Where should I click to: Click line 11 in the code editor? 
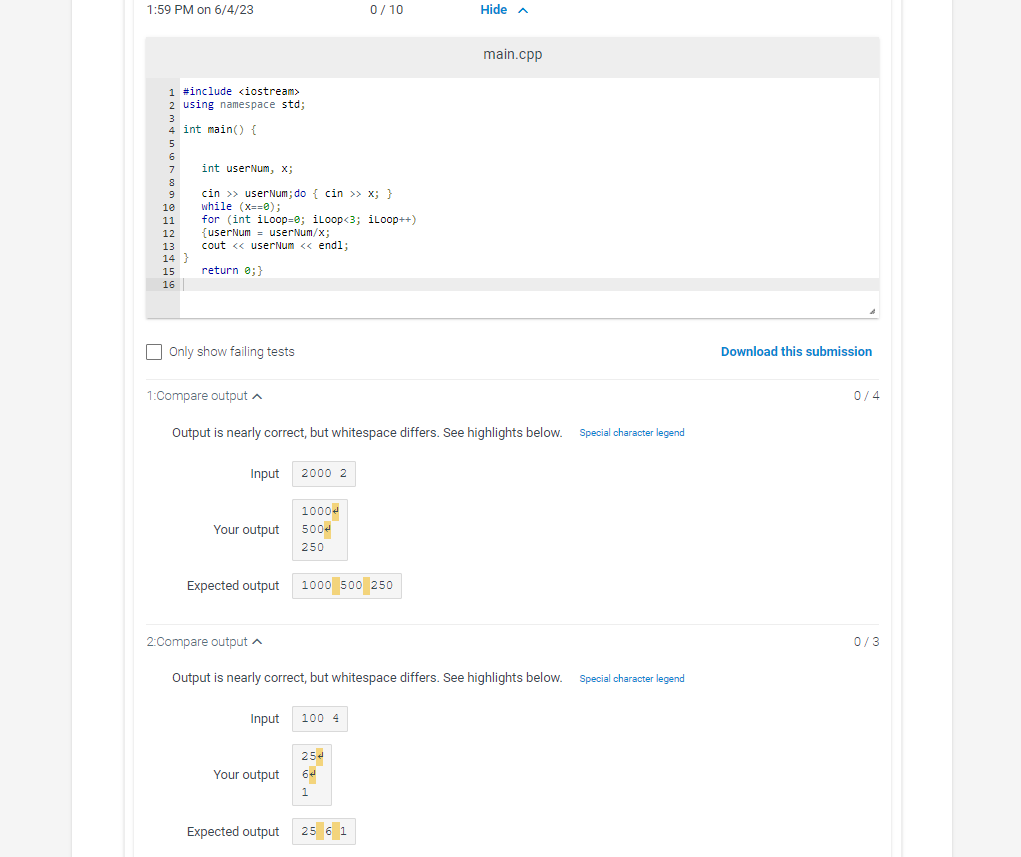click(x=300, y=219)
